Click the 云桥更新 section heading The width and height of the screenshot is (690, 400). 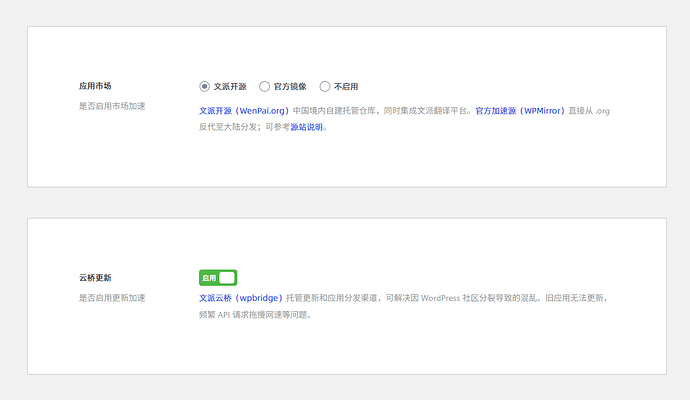95,277
